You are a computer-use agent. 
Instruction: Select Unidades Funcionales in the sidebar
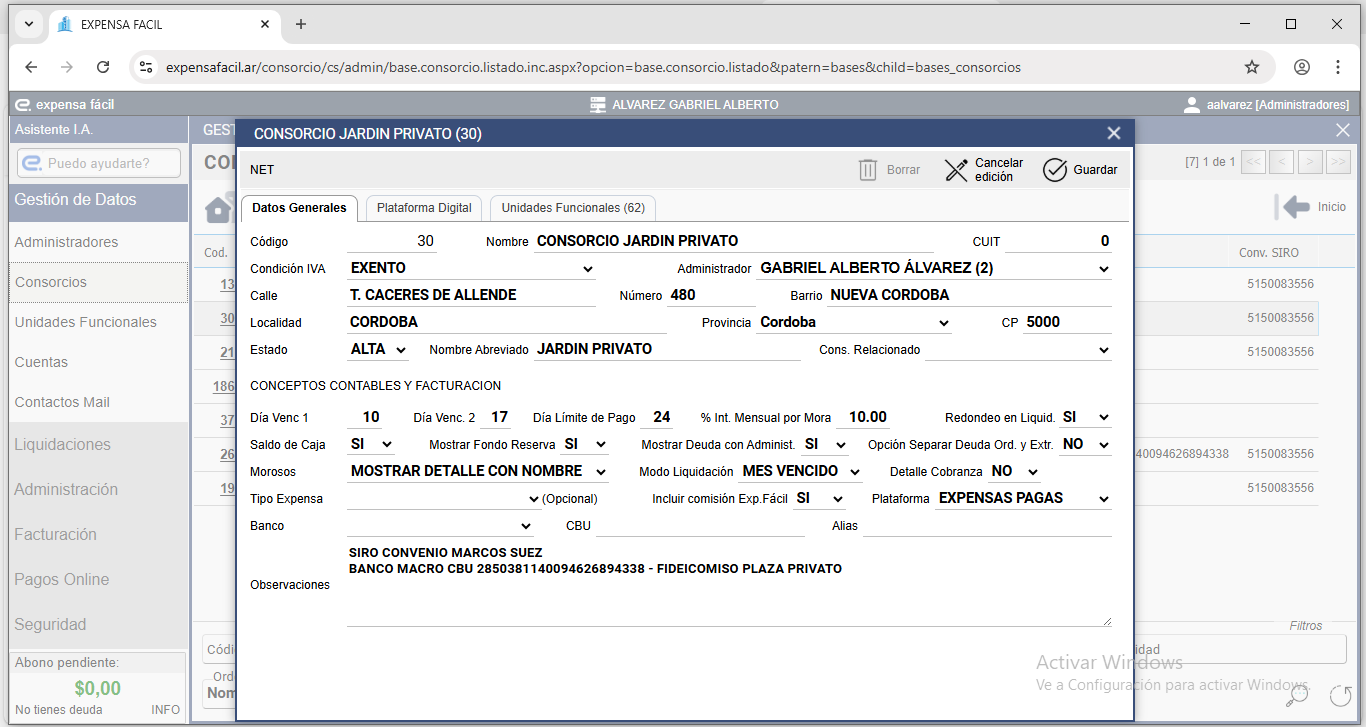pyautogui.click(x=86, y=322)
